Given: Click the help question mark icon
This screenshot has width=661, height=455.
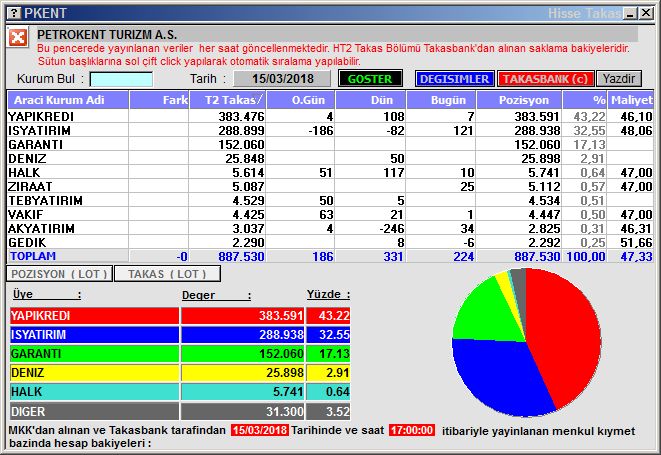Looking at the screenshot, I should (x=14, y=13).
